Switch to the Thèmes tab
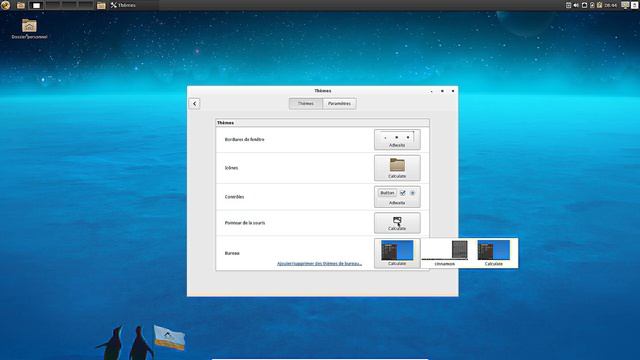This screenshot has height=360, width=640. 306,104
